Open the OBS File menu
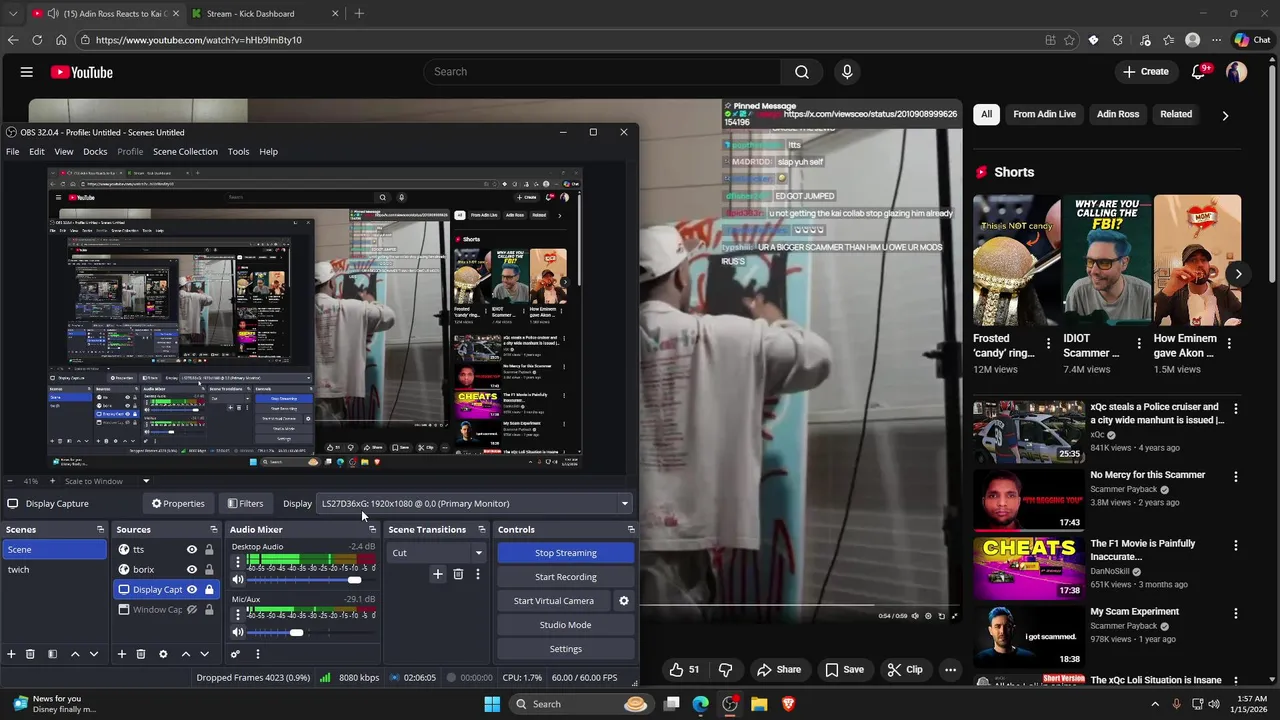 point(12,152)
